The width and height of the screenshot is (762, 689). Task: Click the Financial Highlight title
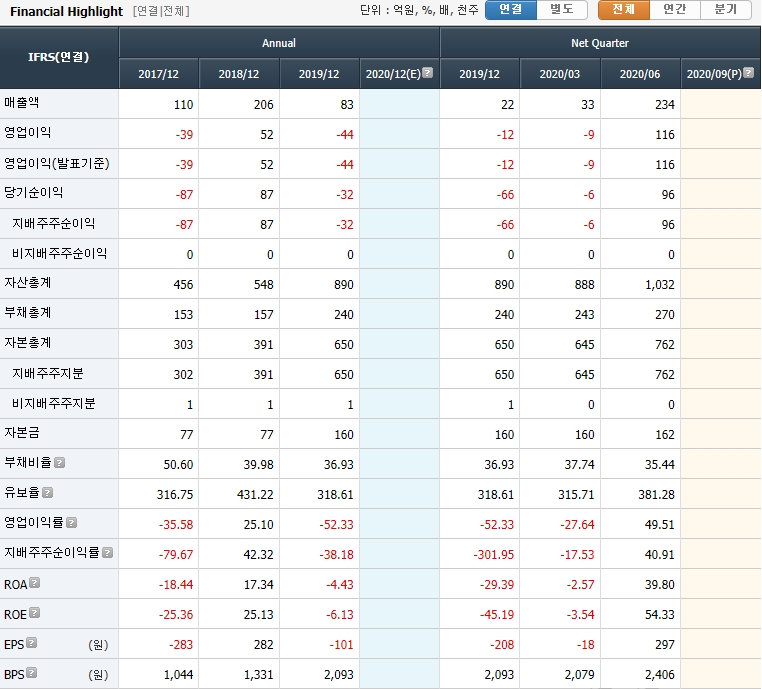pos(67,11)
